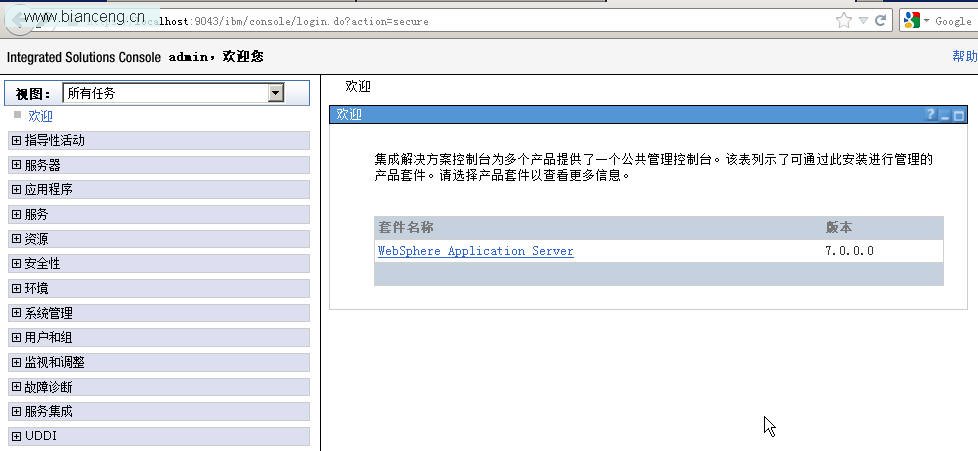Viewport: 978px width, 451px height.
Task: Click the help question-mark icon on 欢迎 portlet
Action: (x=931, y=114)
